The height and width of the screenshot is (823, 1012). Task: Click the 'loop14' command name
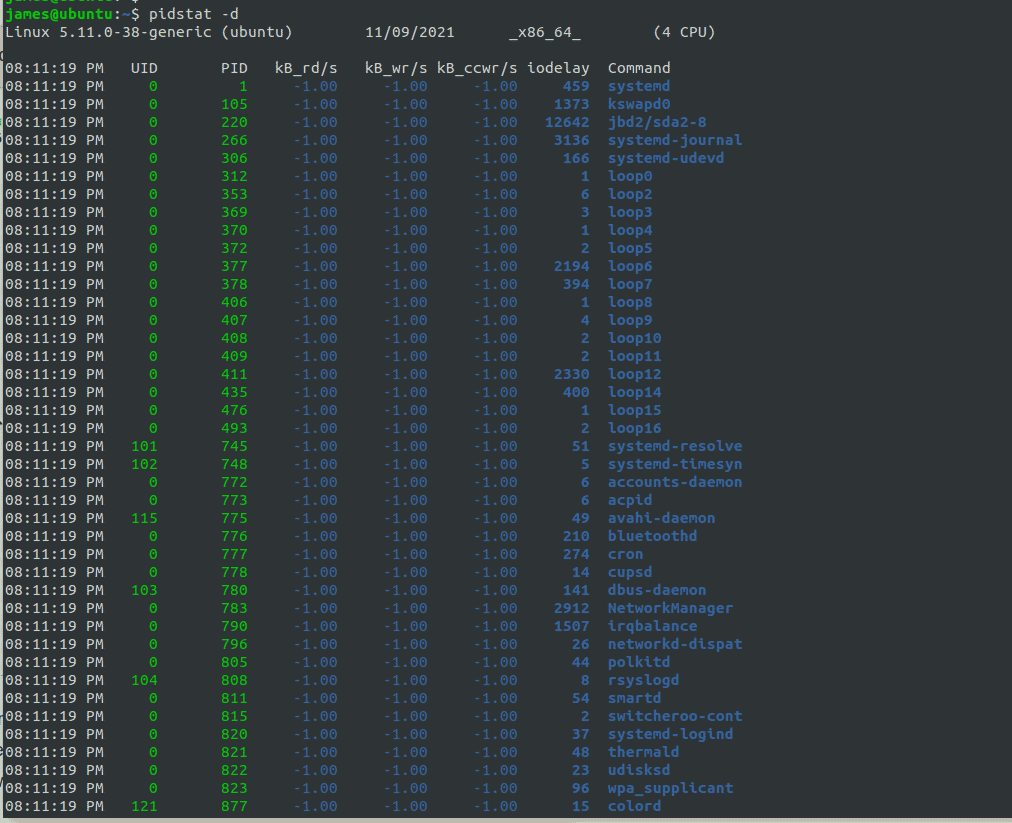click(x=634, y=392)
